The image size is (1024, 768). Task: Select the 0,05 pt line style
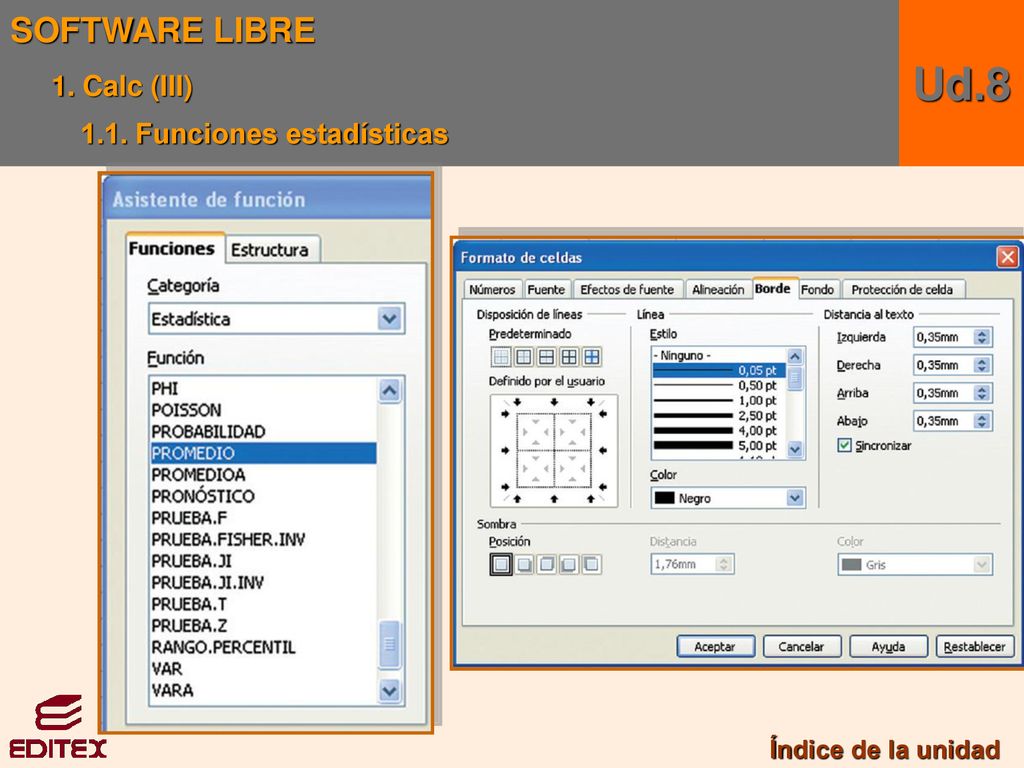click(x=720, y=370)
